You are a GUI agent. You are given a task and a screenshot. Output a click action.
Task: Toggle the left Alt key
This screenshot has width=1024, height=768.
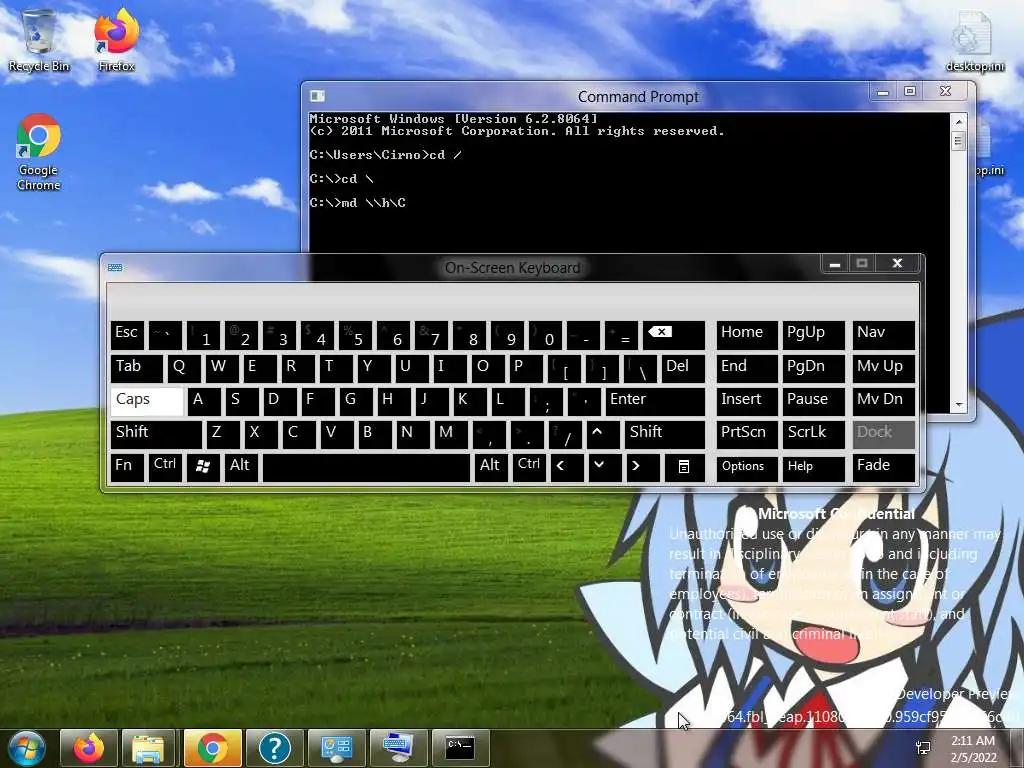[241, 468]
